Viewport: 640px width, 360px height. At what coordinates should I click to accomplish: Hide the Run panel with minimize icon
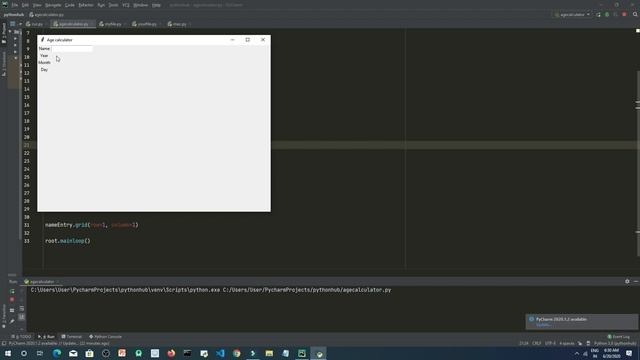tap(636, 281)
